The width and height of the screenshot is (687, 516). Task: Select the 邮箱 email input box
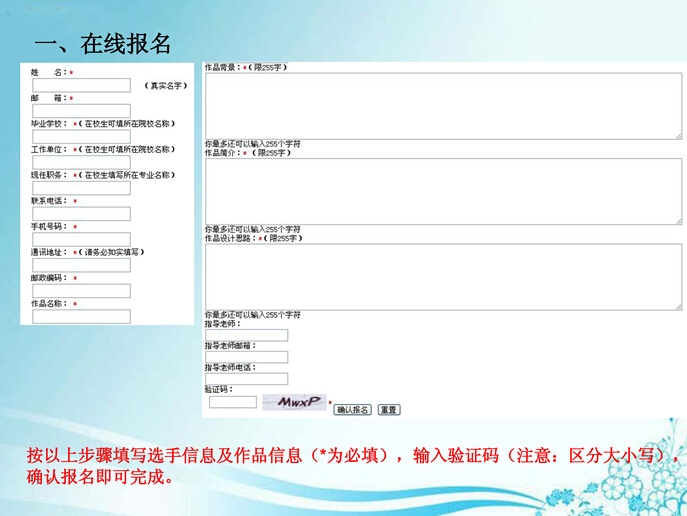click(81, 111)
